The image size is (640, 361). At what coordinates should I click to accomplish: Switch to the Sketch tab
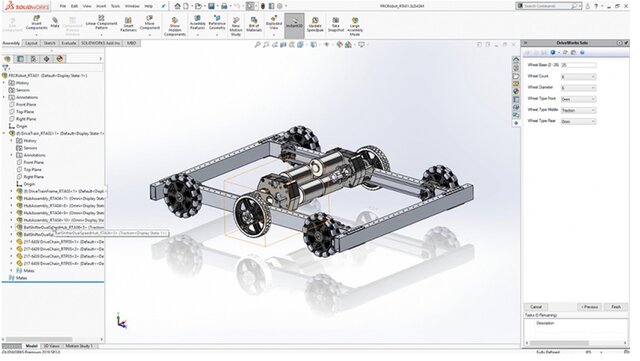(x=49, y=43)
